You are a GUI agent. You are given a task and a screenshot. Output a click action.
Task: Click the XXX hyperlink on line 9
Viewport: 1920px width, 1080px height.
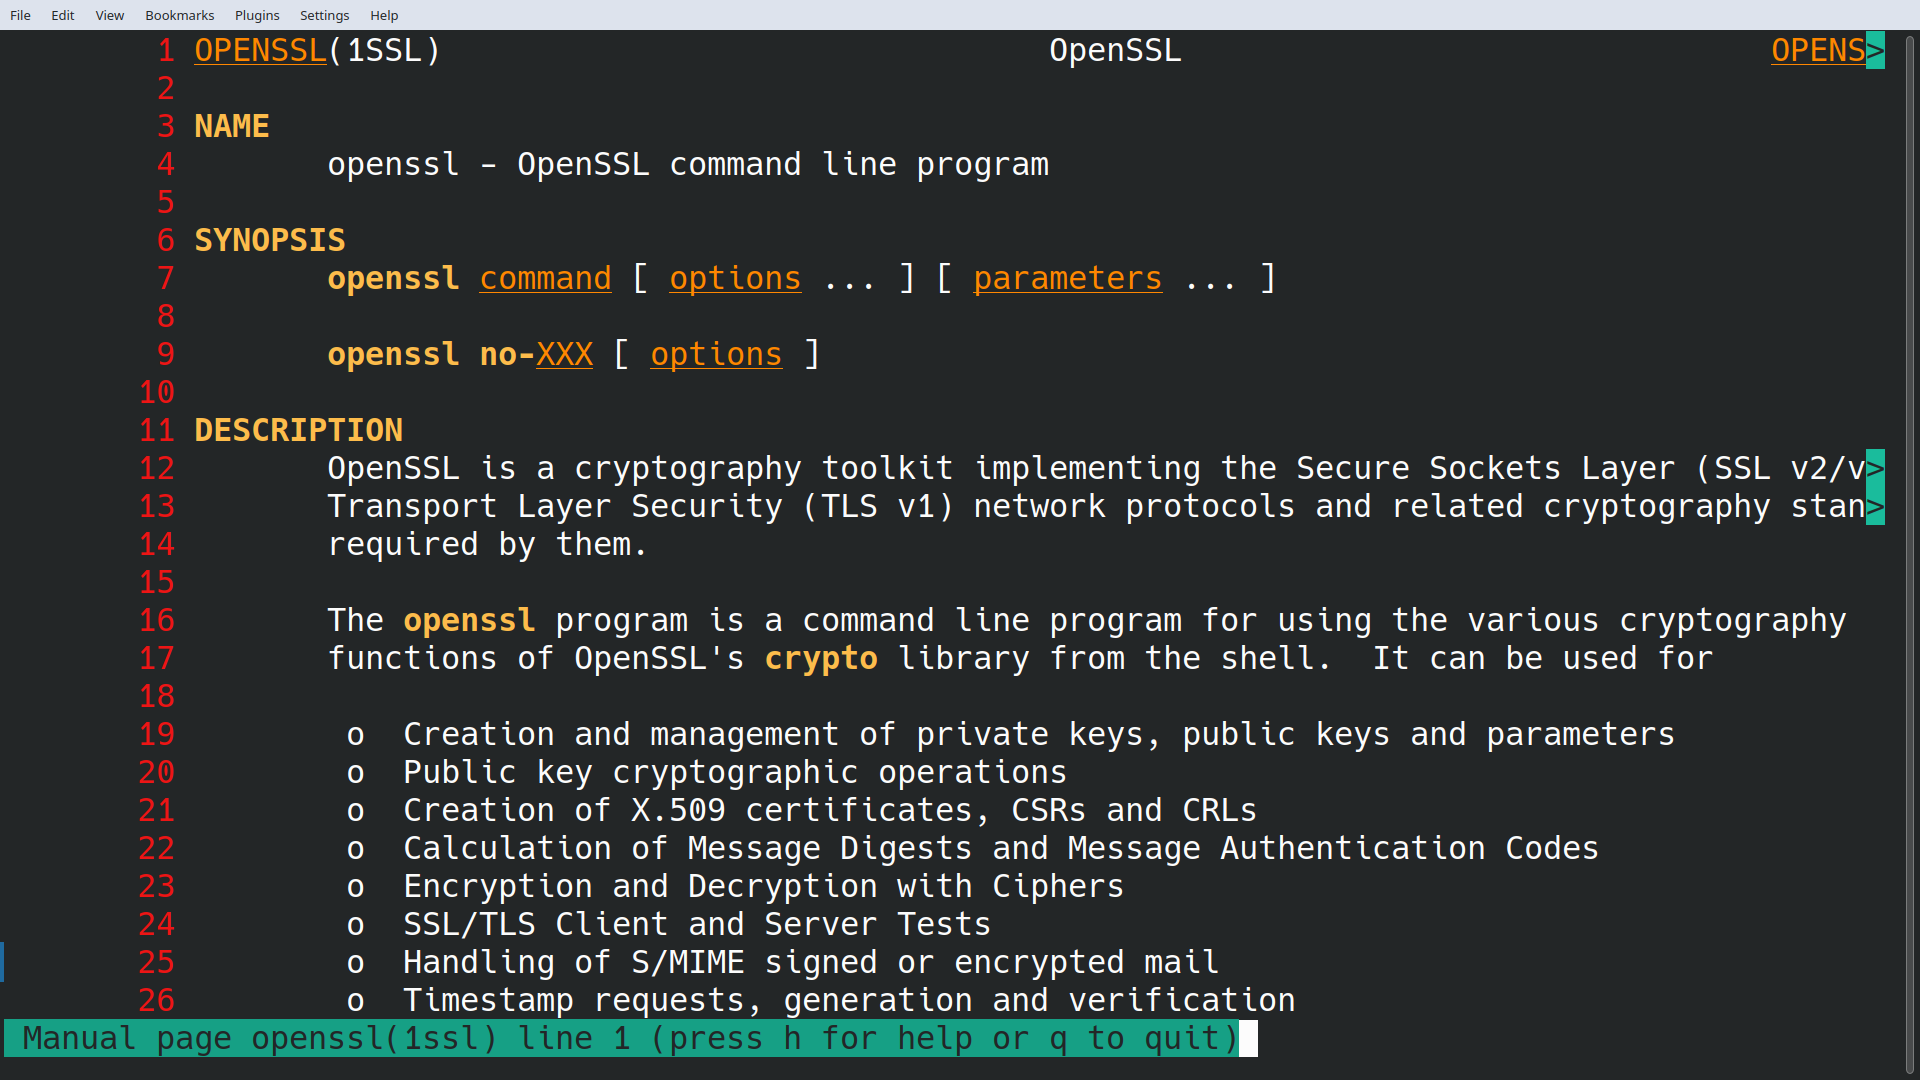point(564,353)
